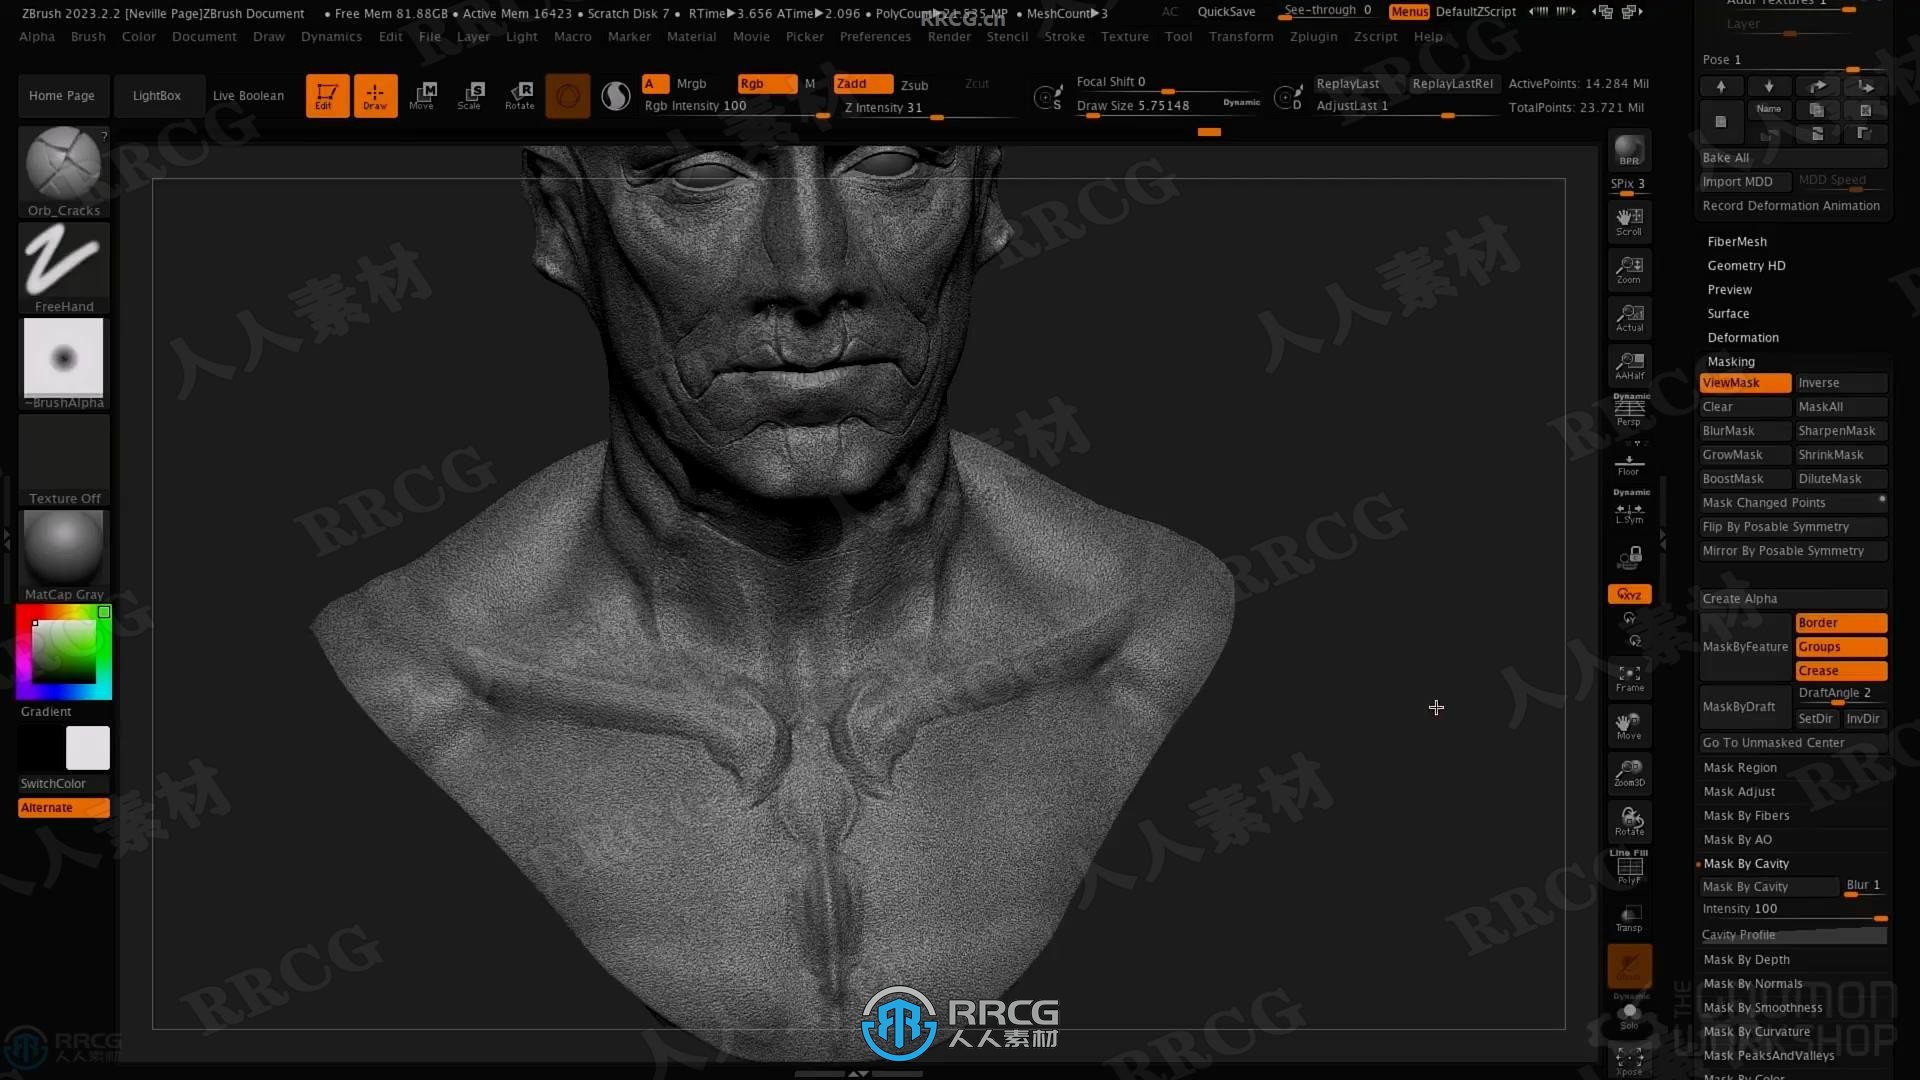
Task: Expand Mask By AO section
Action: 1737,840
